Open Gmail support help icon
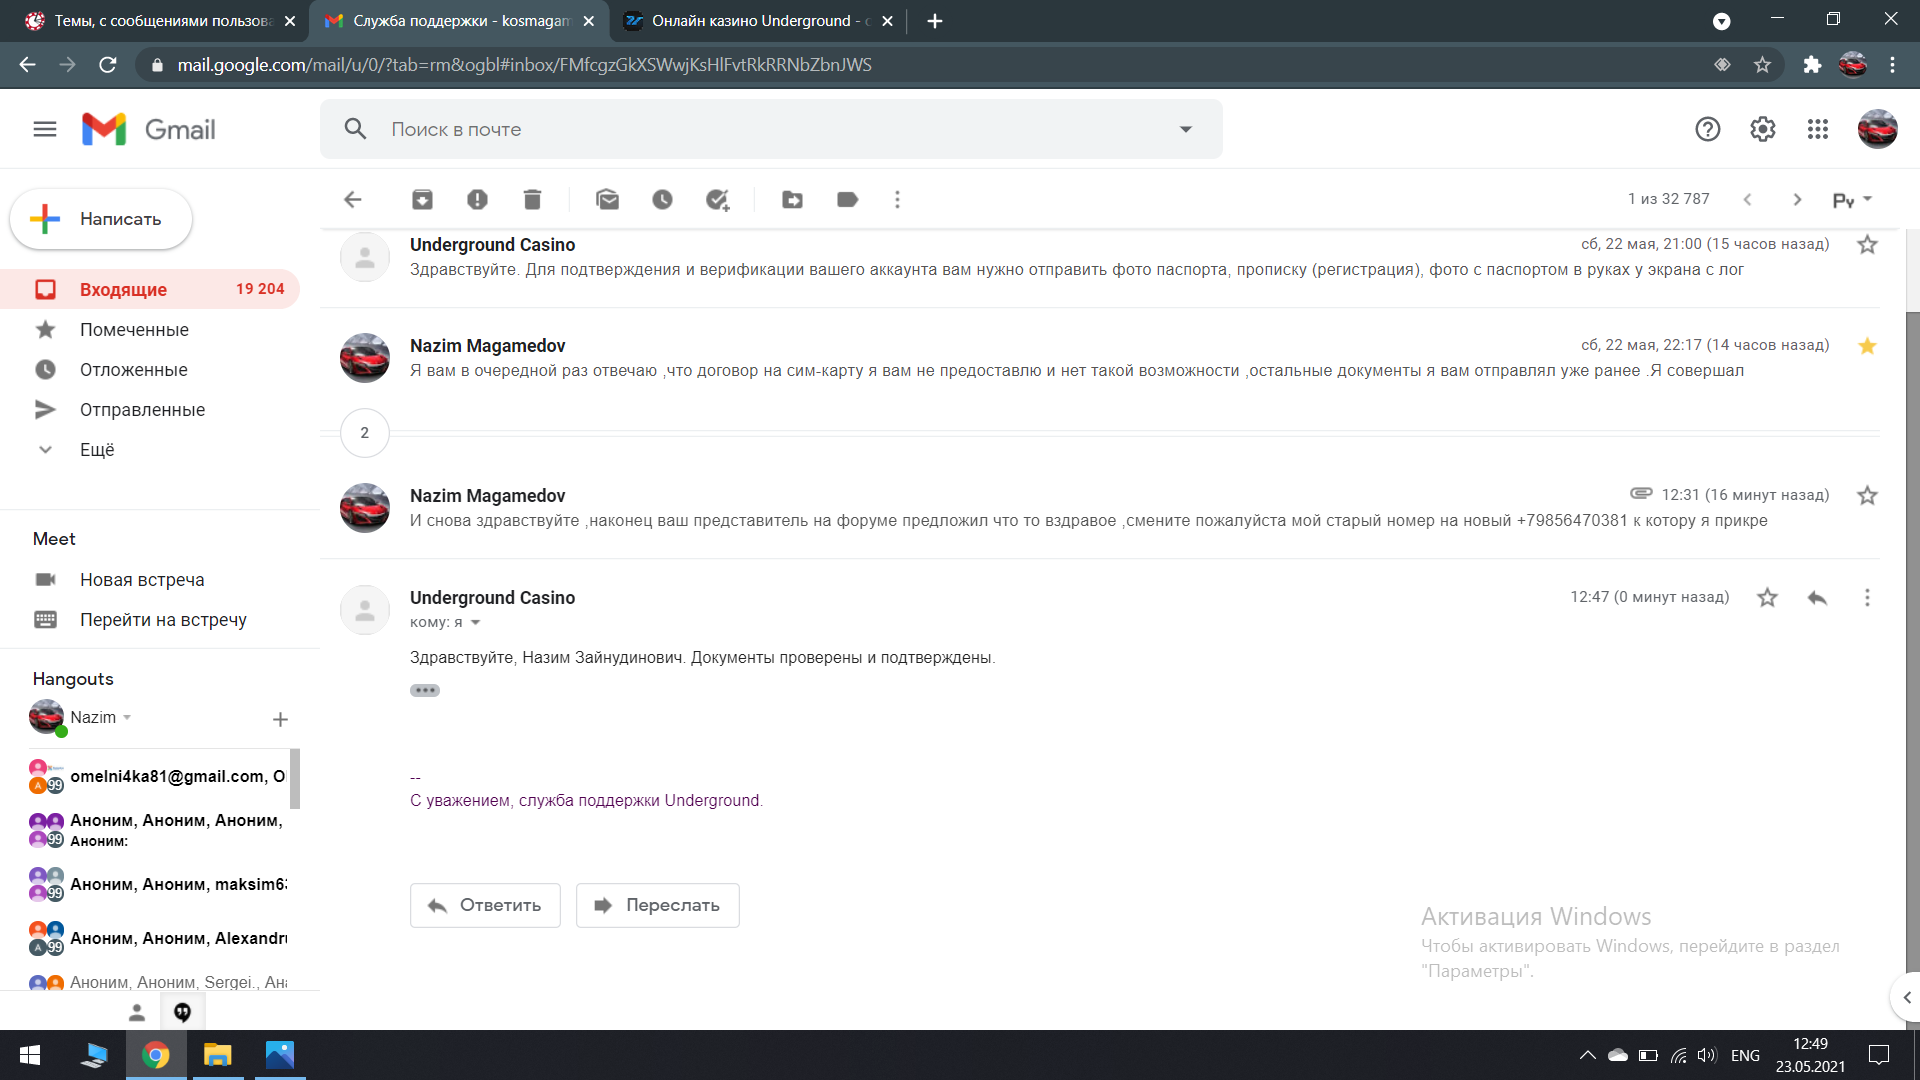 1707,129
